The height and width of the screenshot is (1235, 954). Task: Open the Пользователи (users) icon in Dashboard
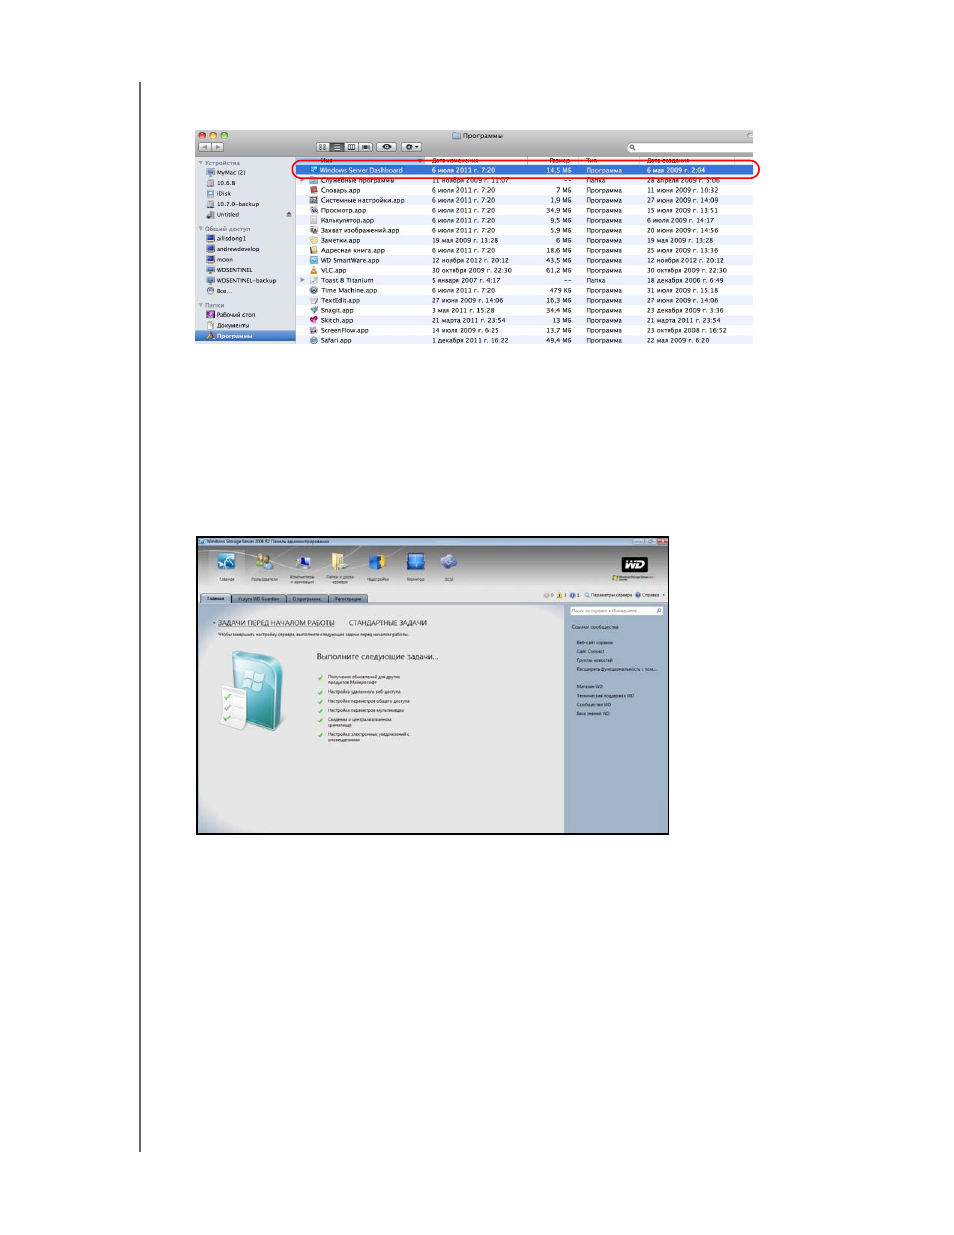coord(264,563)
